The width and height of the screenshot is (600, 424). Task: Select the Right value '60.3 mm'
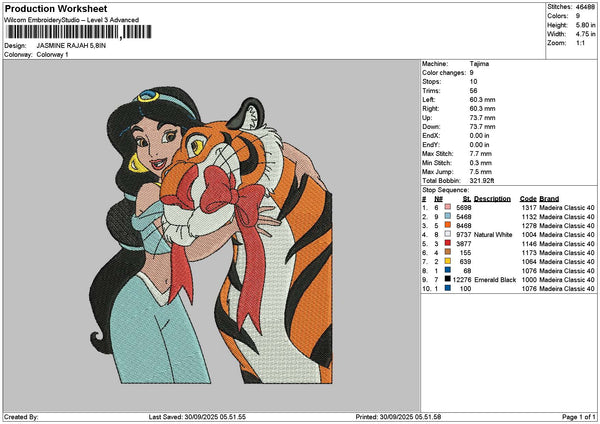482,109
